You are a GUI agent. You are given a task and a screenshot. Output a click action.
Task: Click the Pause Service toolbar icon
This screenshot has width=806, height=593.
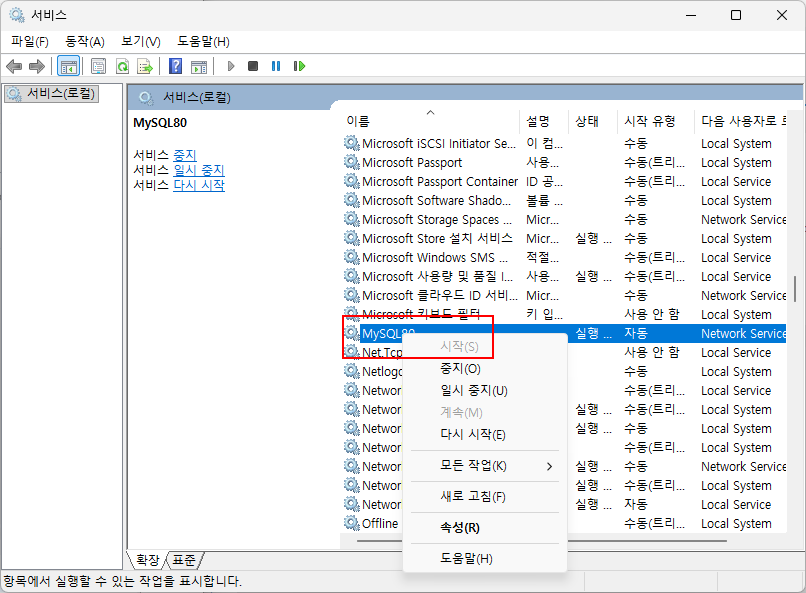coord(276,66)
